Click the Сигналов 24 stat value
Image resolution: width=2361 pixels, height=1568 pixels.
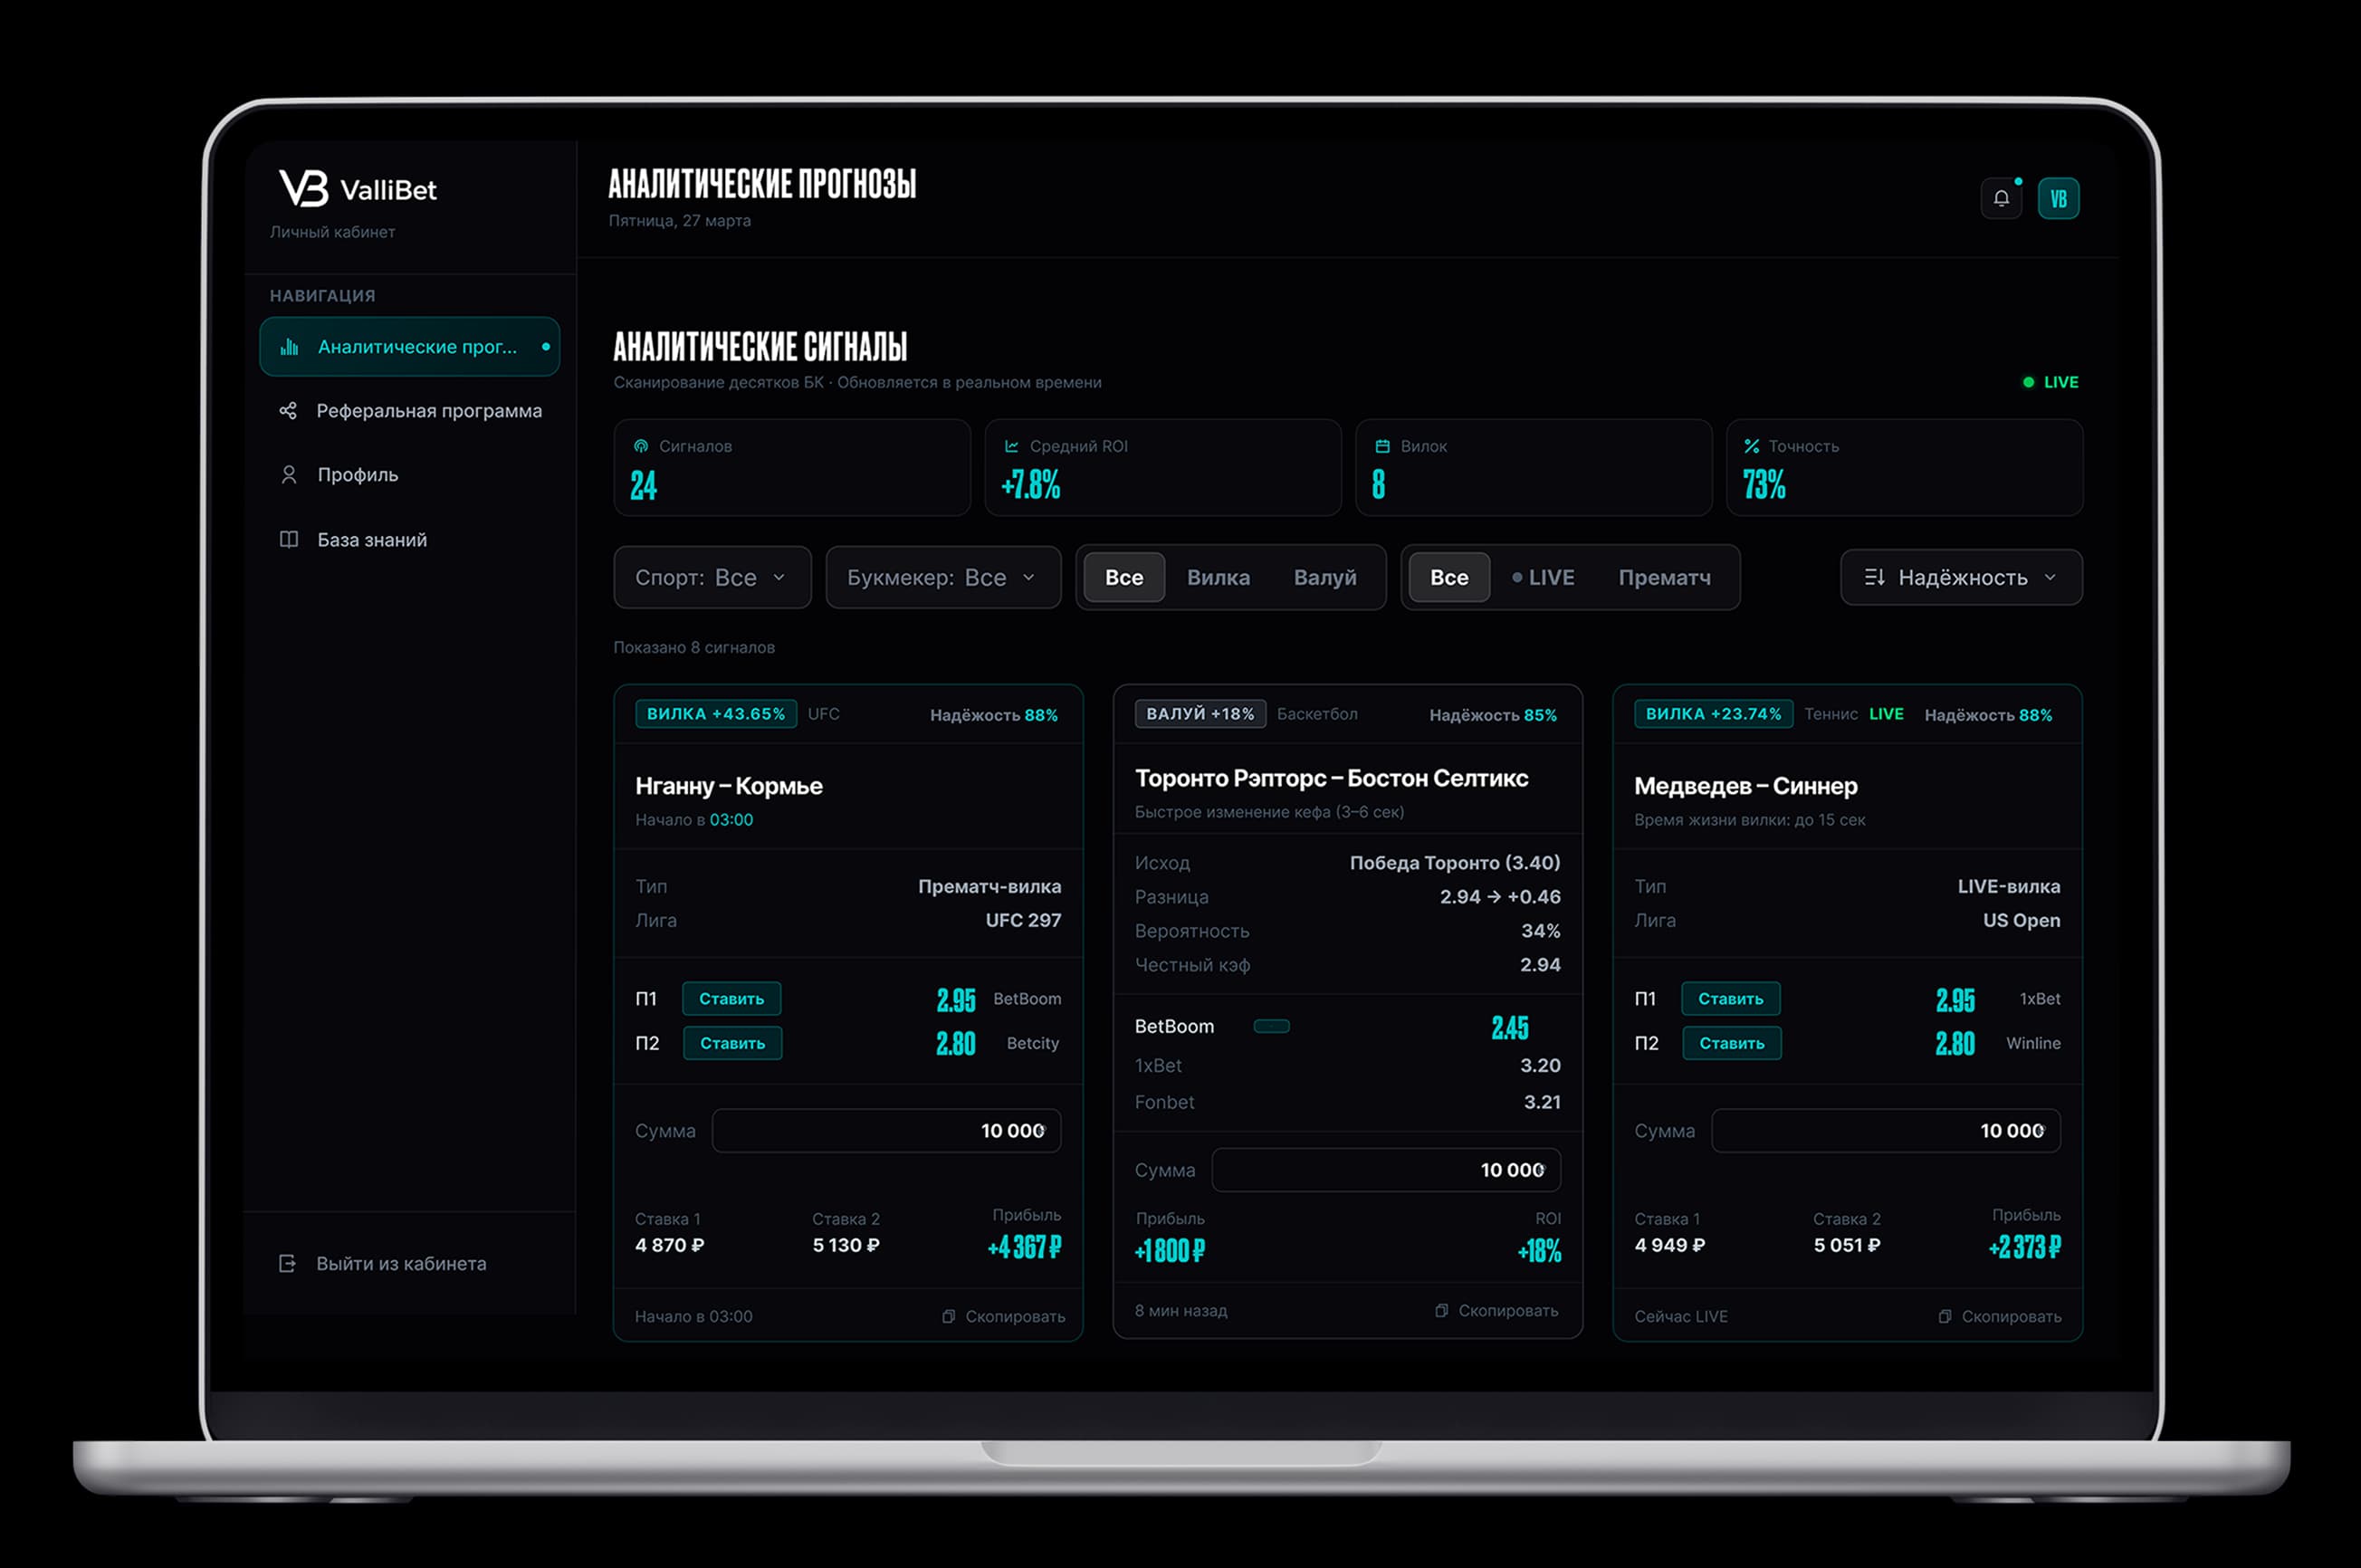[x=643, y=486]
